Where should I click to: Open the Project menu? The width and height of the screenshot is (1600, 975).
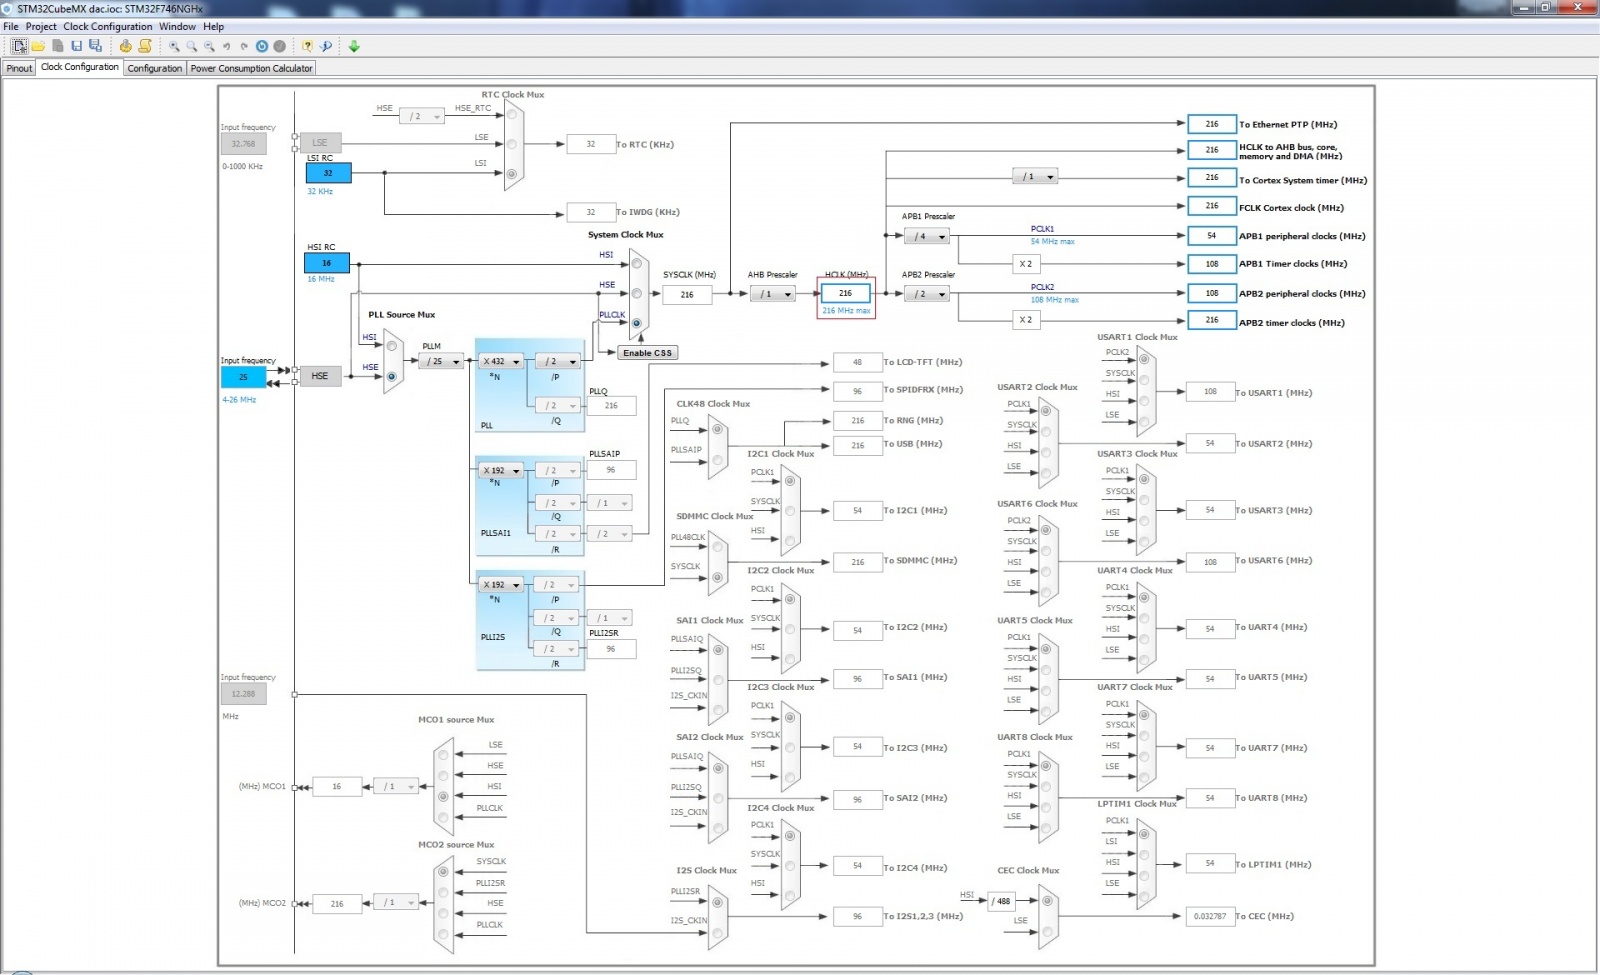pos(41,27)
